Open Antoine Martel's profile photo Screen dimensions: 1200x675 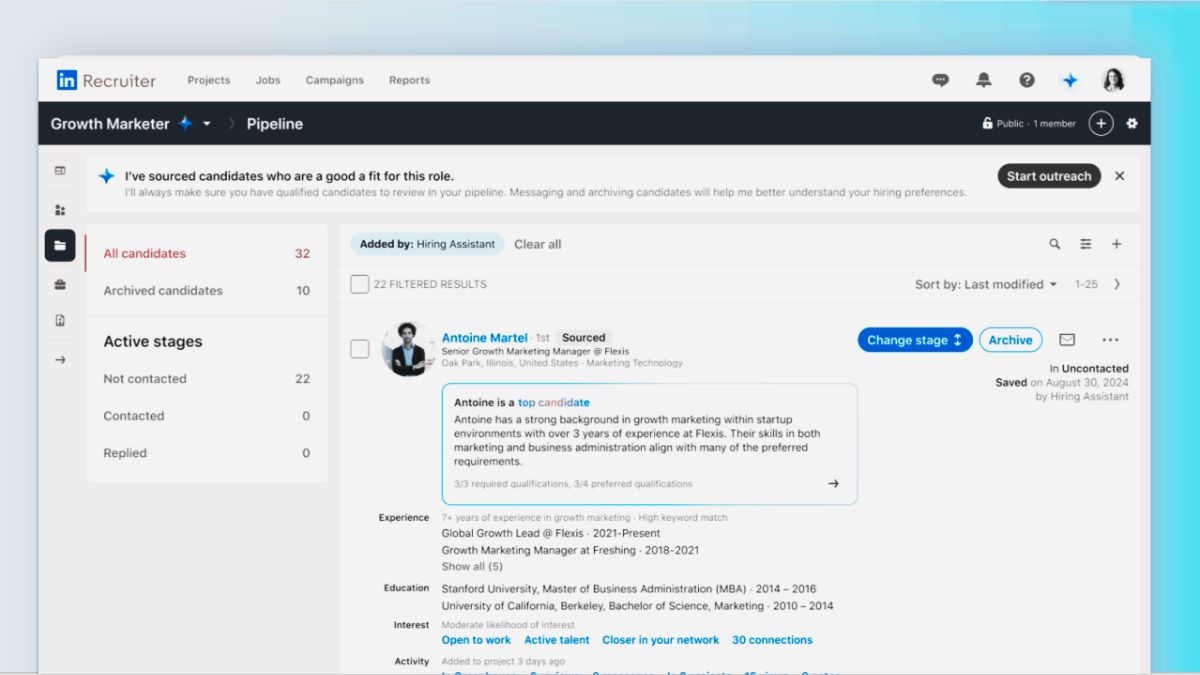click(x=408, y=349)
